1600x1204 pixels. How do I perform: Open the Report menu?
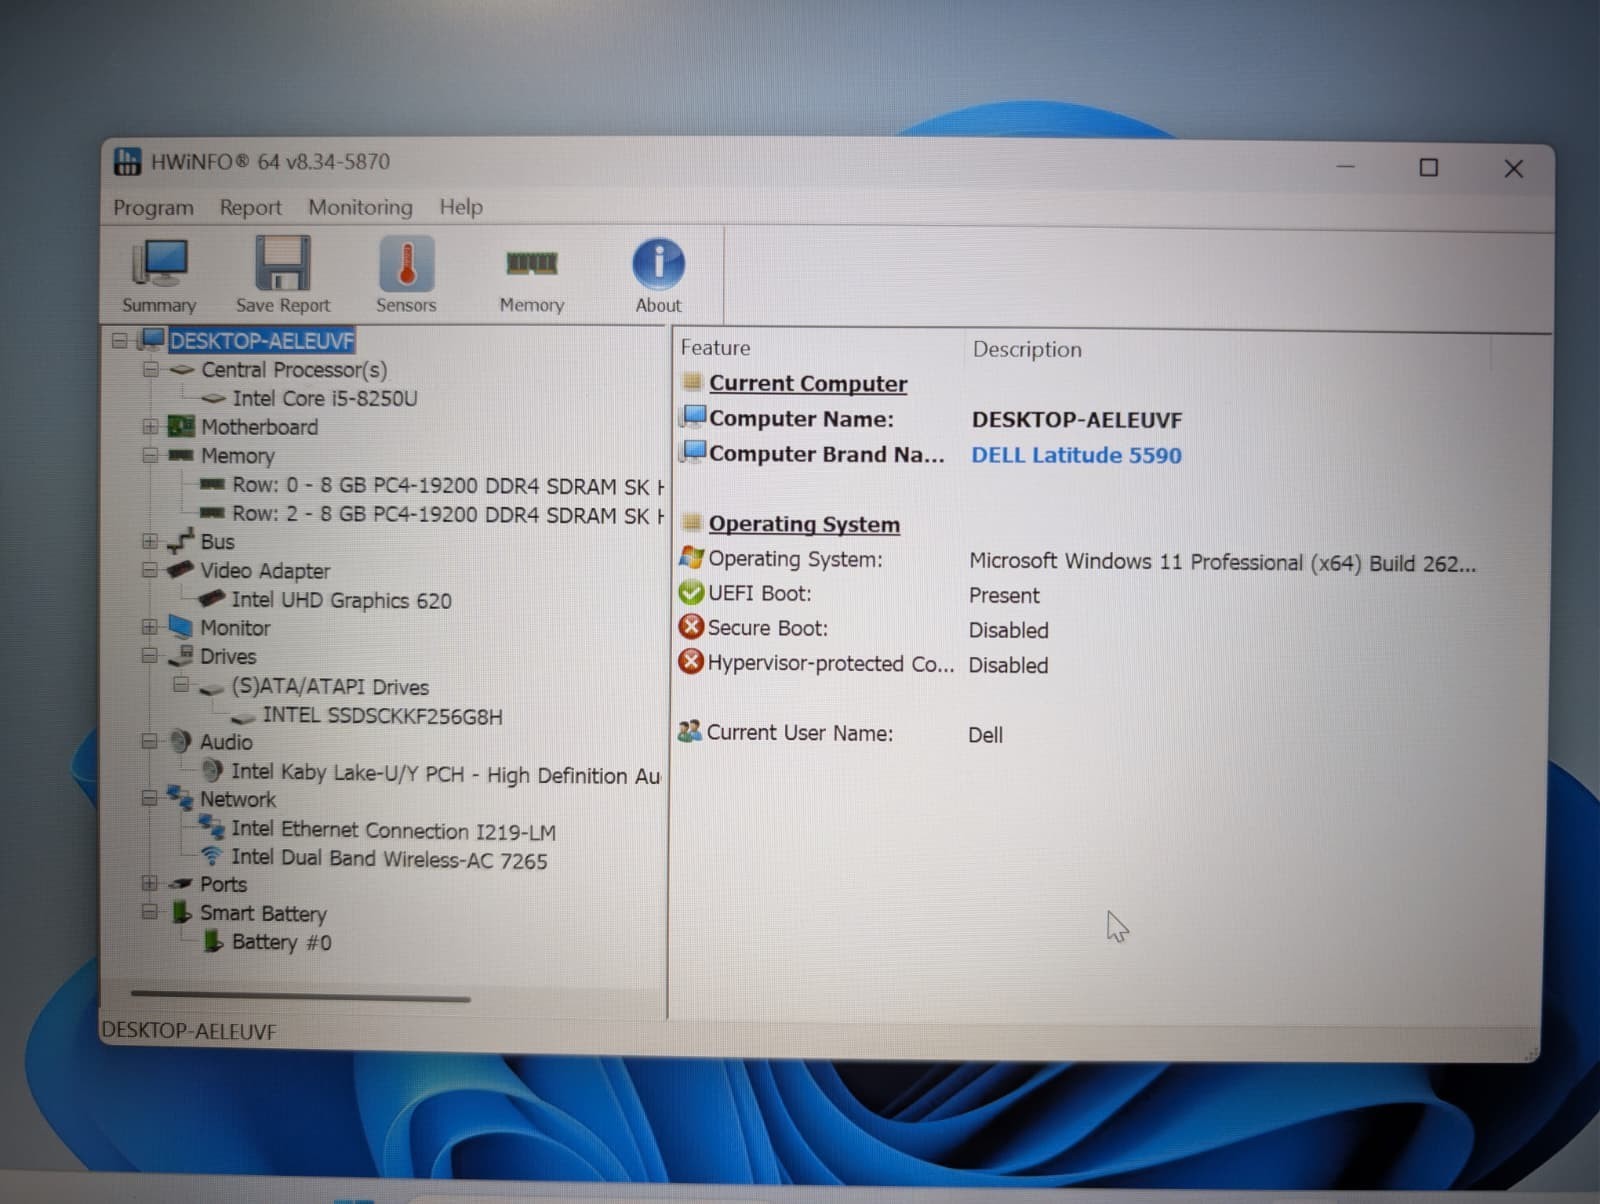point(250,208)
